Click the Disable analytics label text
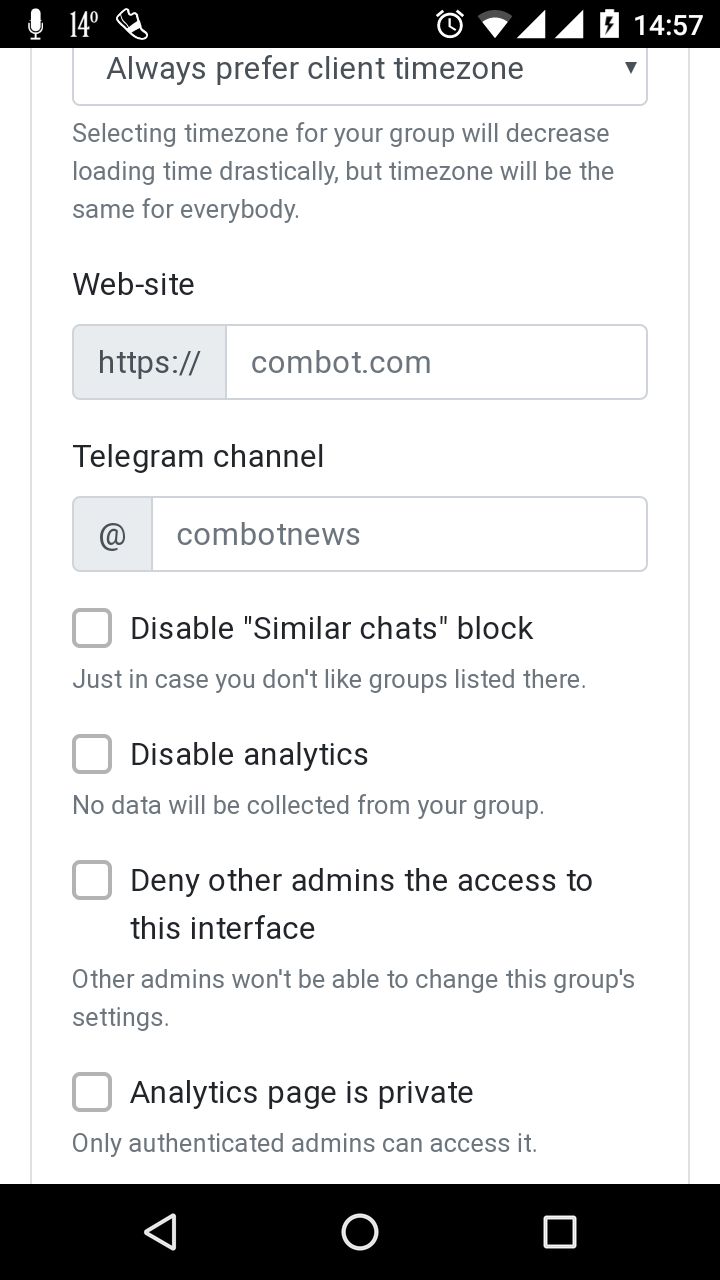Image resolution: width=720 pixels, height=1280 pixels. coord(249,755)
